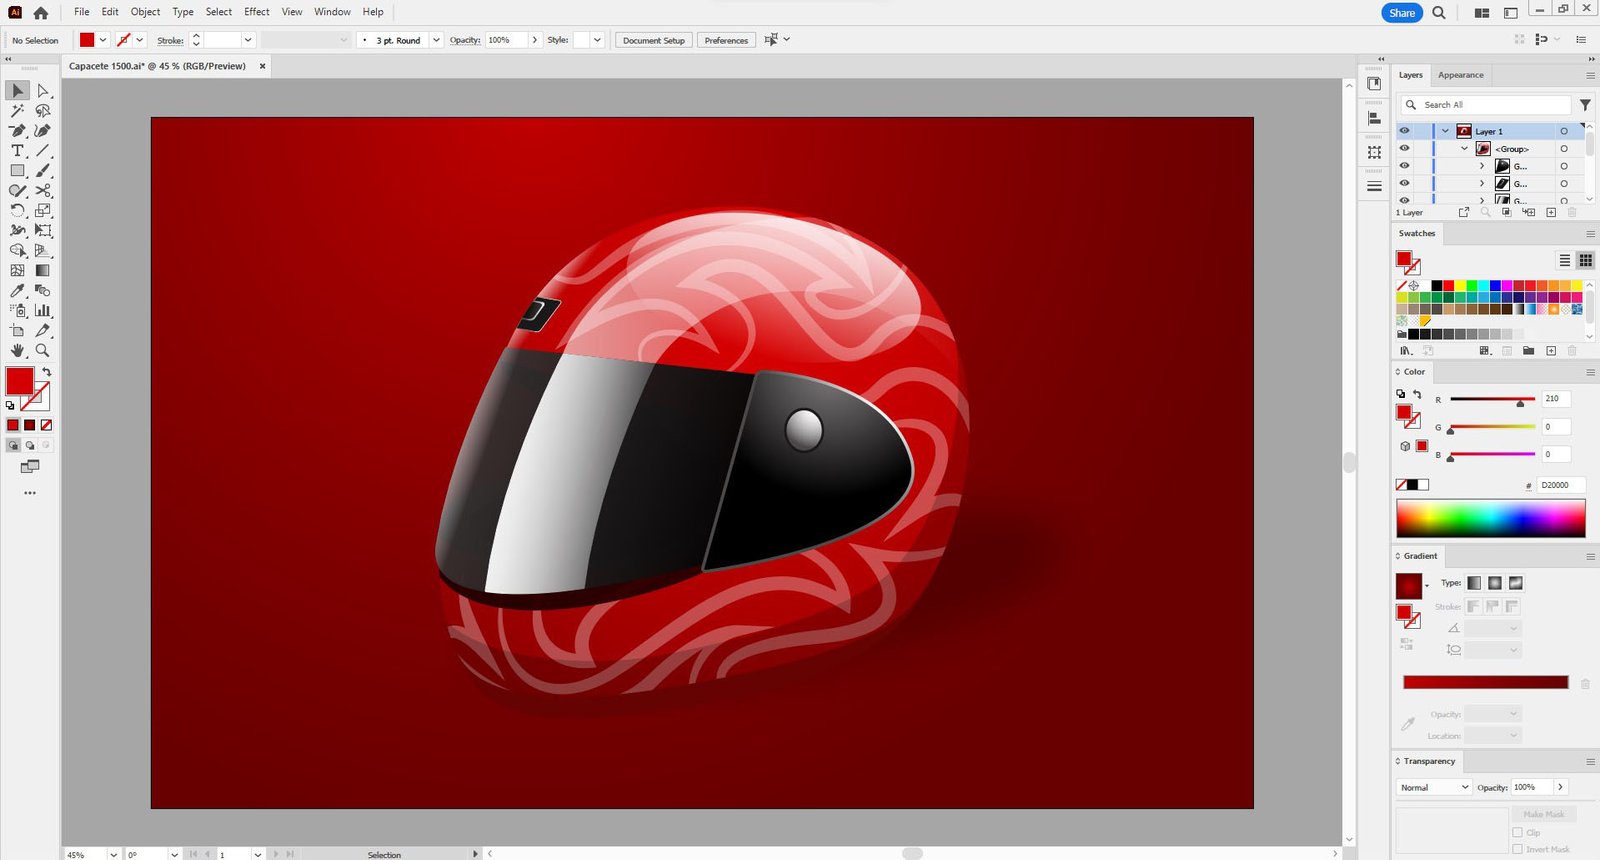
Task: Click target circle of Layer 1
Action: point(1564,131)
